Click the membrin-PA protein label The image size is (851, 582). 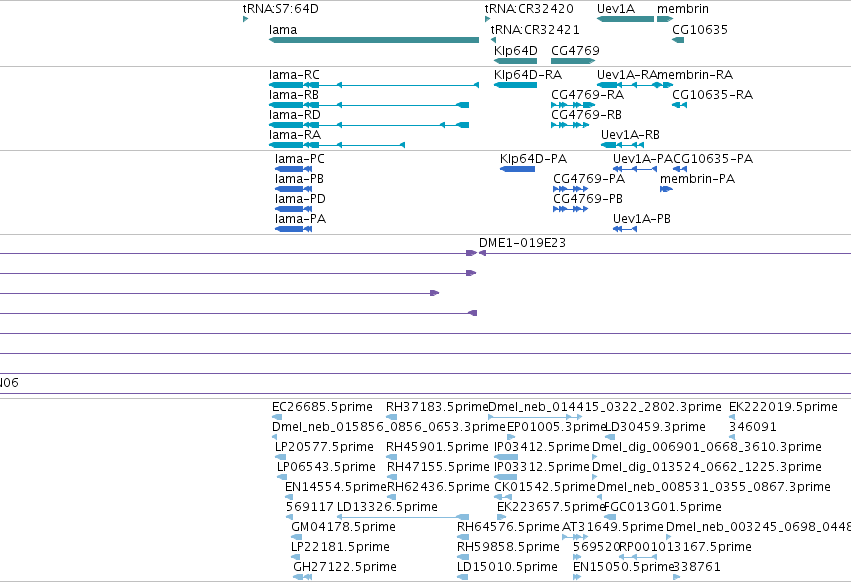click(x=697, y=179)
